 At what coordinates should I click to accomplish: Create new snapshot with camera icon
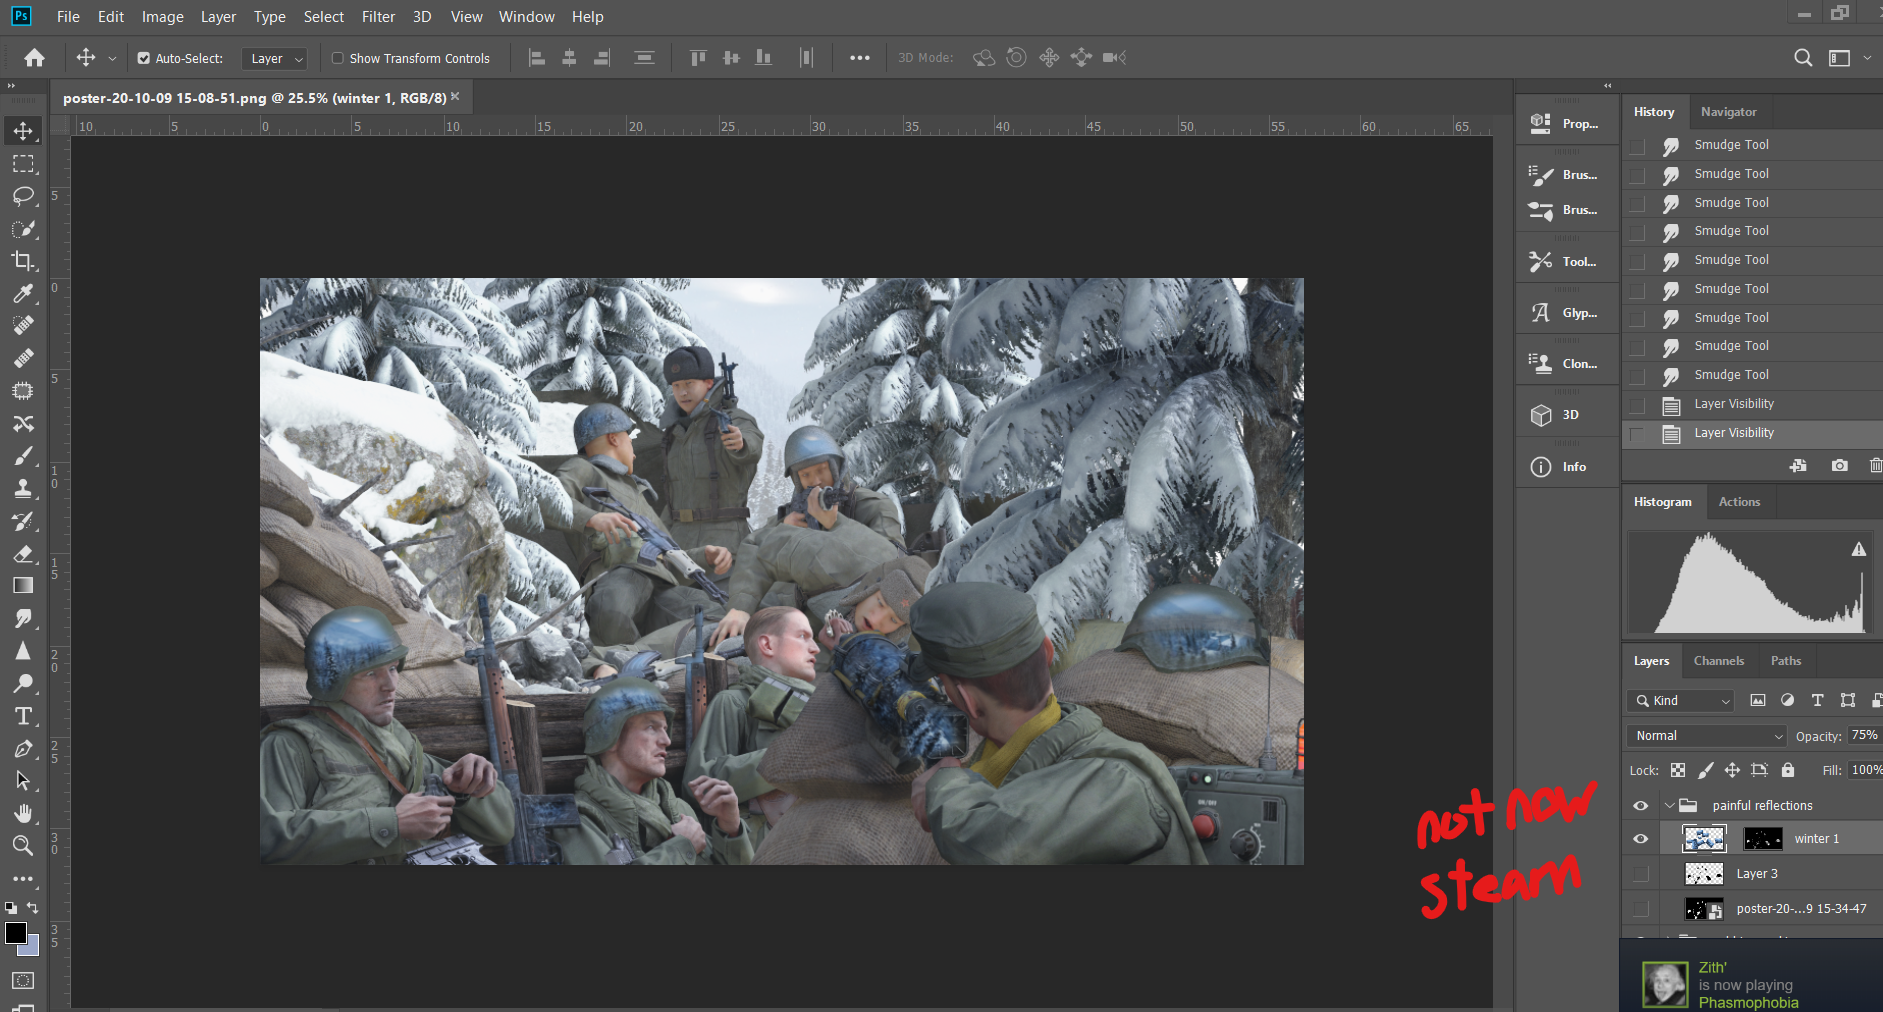click(x=1839, y=466)
